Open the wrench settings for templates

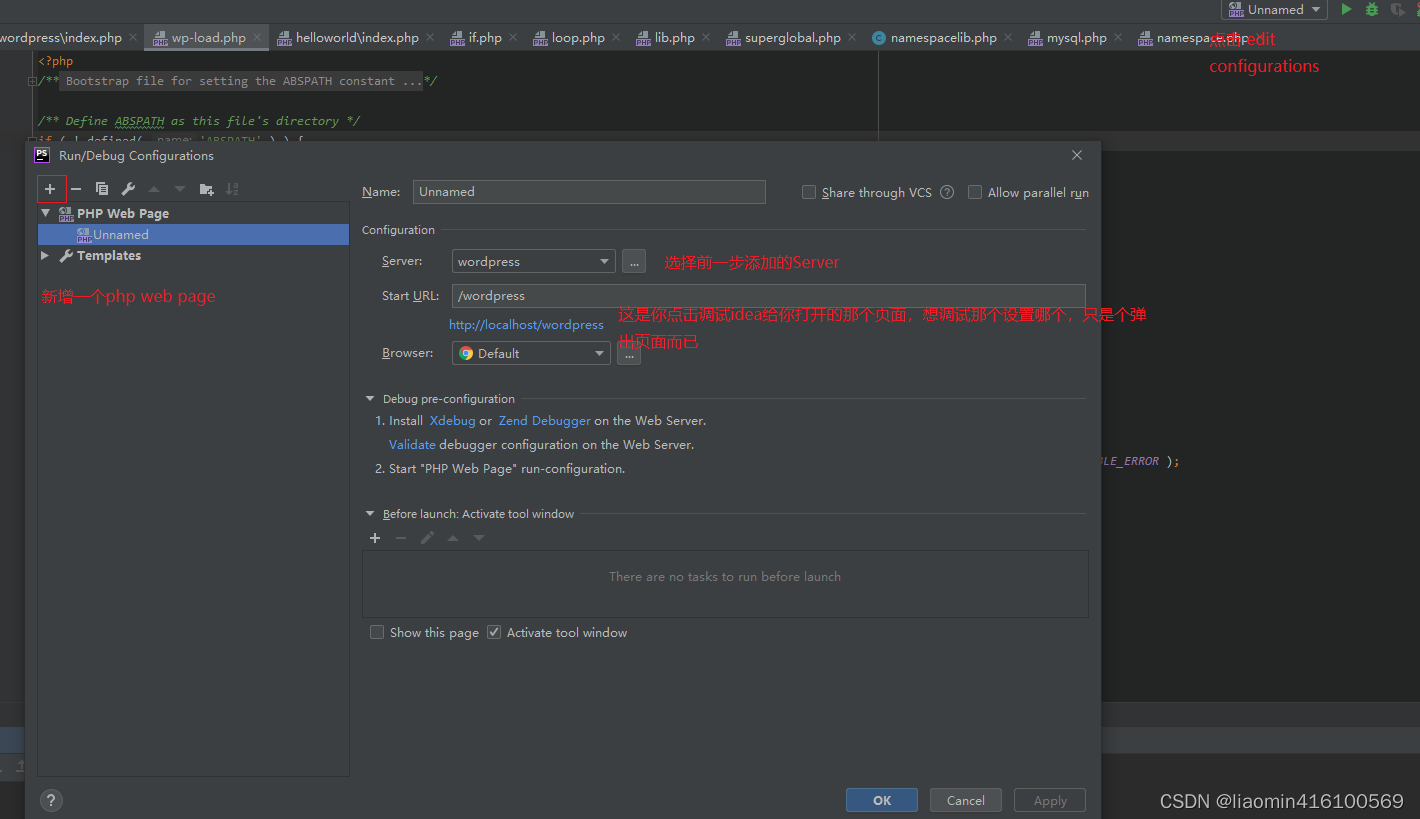click(x=128, y=189)
